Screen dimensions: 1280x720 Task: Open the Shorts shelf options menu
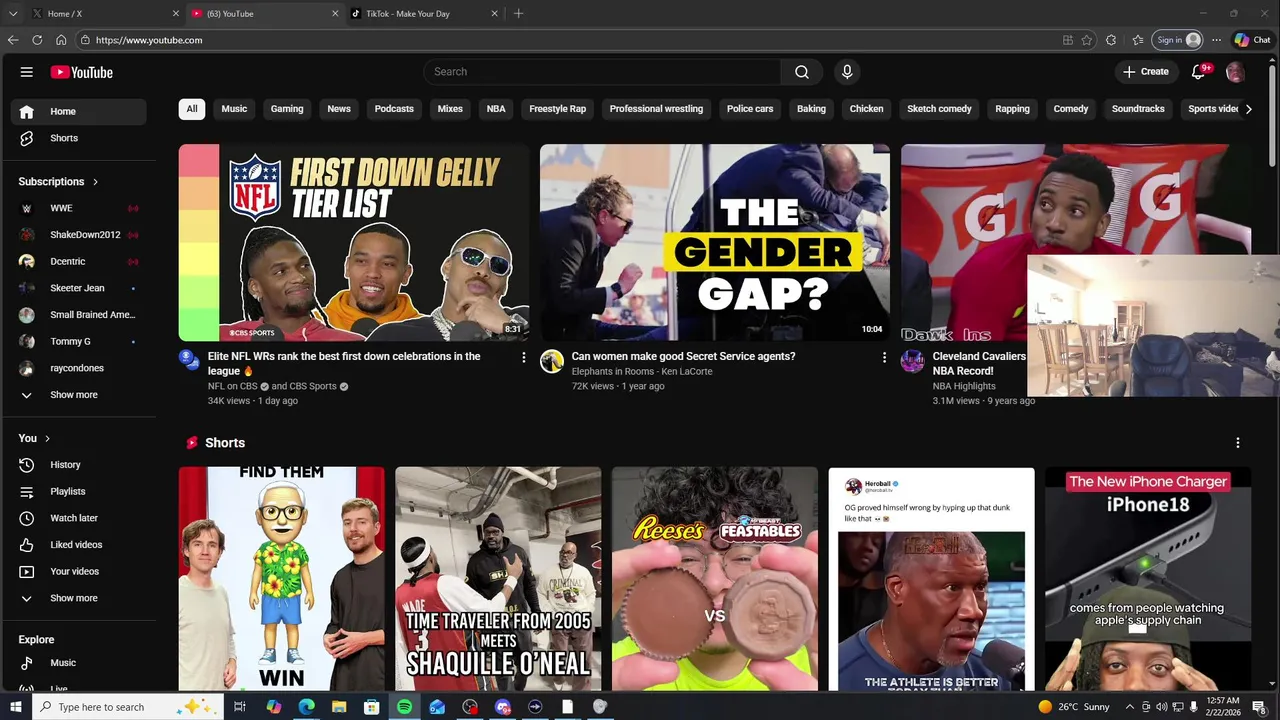click(1238, 443)
